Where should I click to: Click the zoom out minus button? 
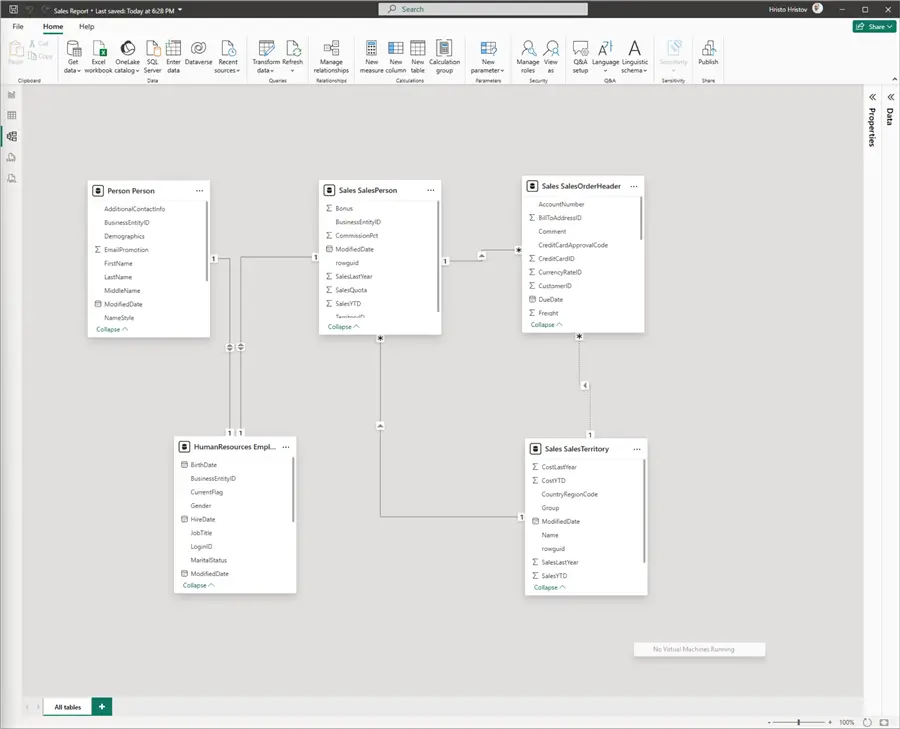click(769, 722)
